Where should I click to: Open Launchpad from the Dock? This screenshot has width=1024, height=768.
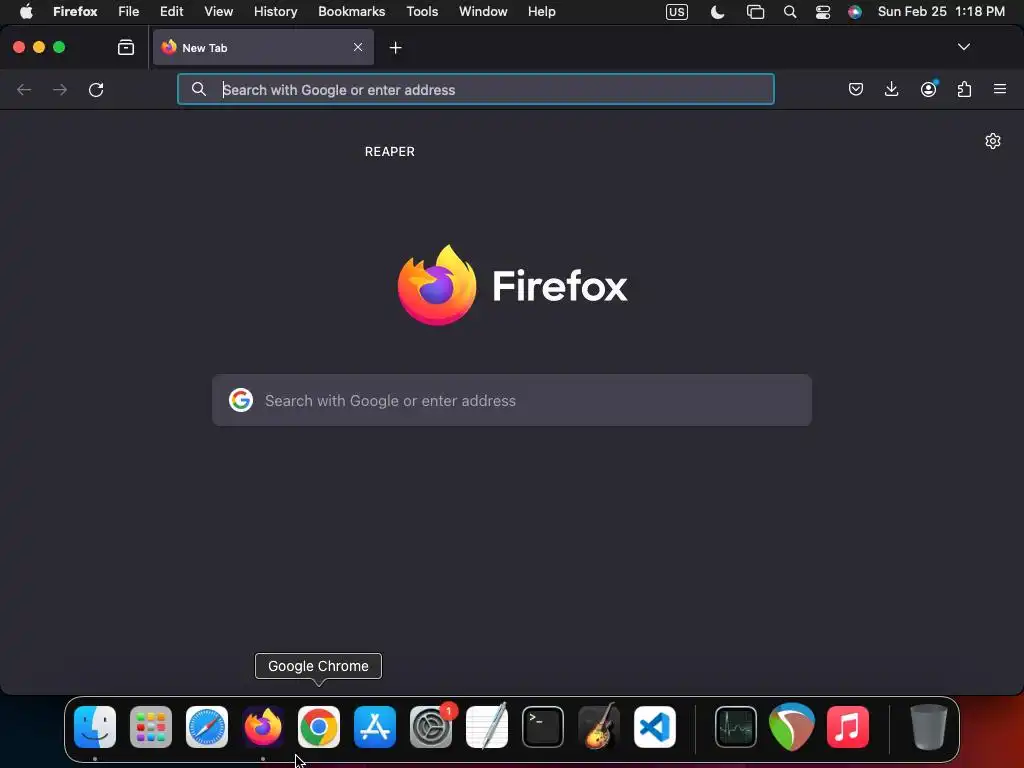coord(151,727)
